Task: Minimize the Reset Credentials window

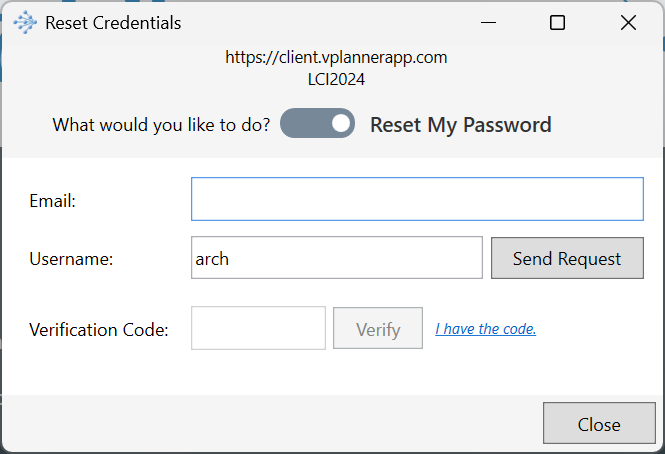Action: point(488,22)
